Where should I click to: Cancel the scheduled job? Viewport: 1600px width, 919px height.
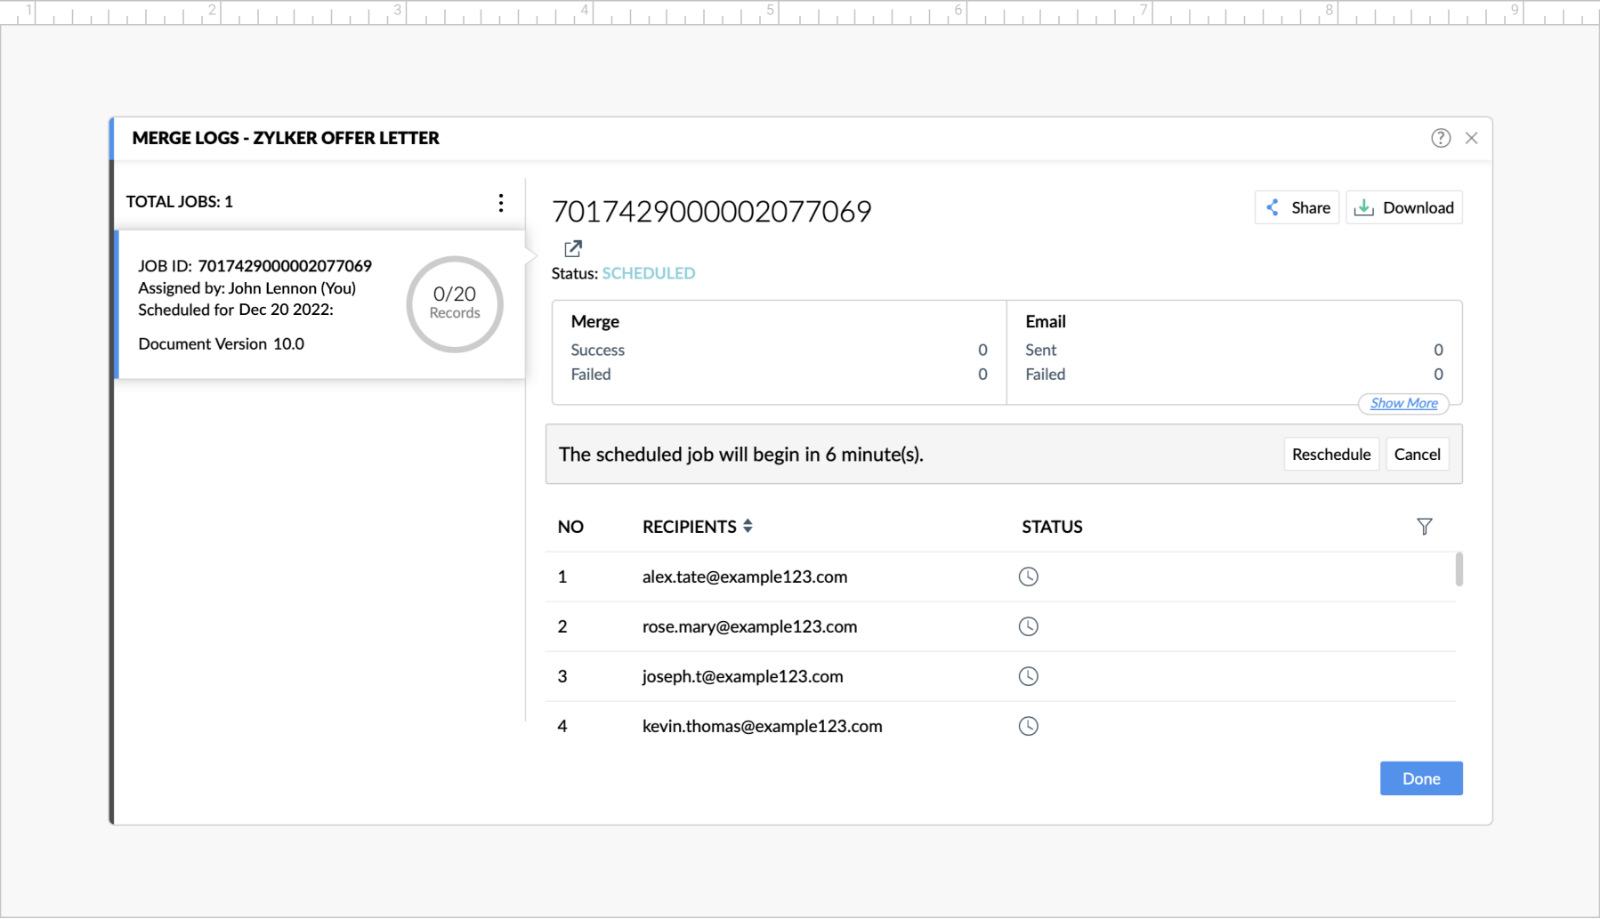click(x=1417, y=454)
